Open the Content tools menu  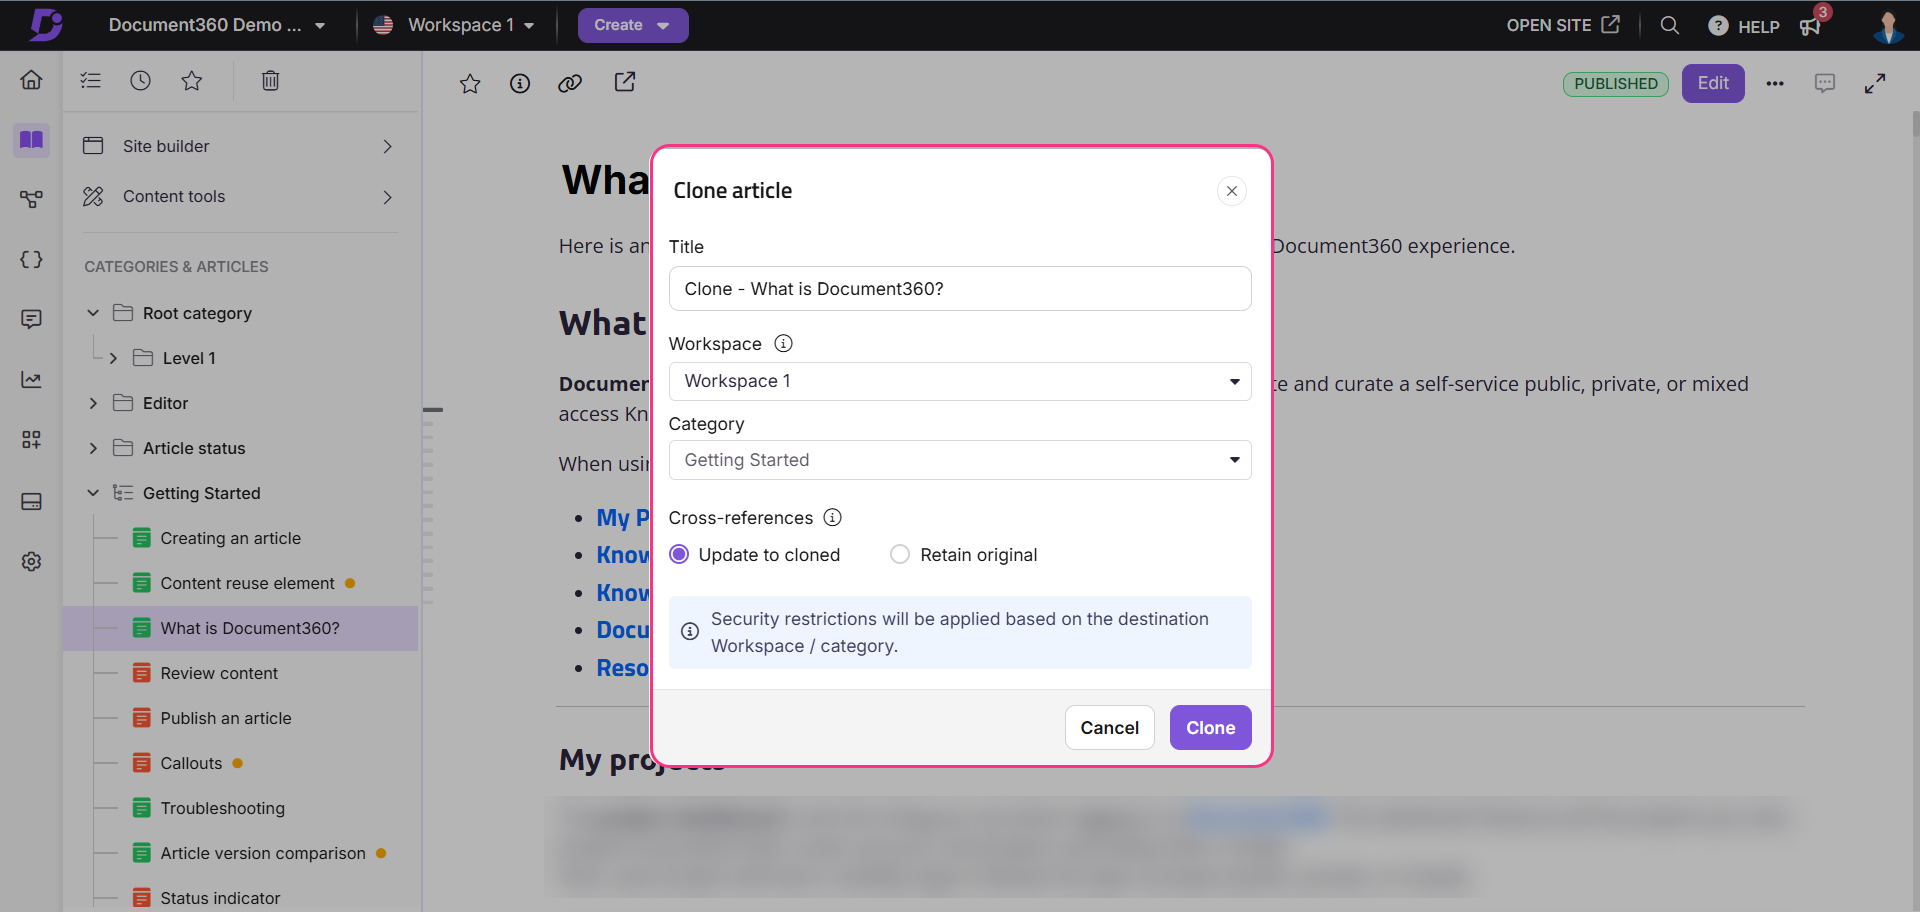(240, 196)
